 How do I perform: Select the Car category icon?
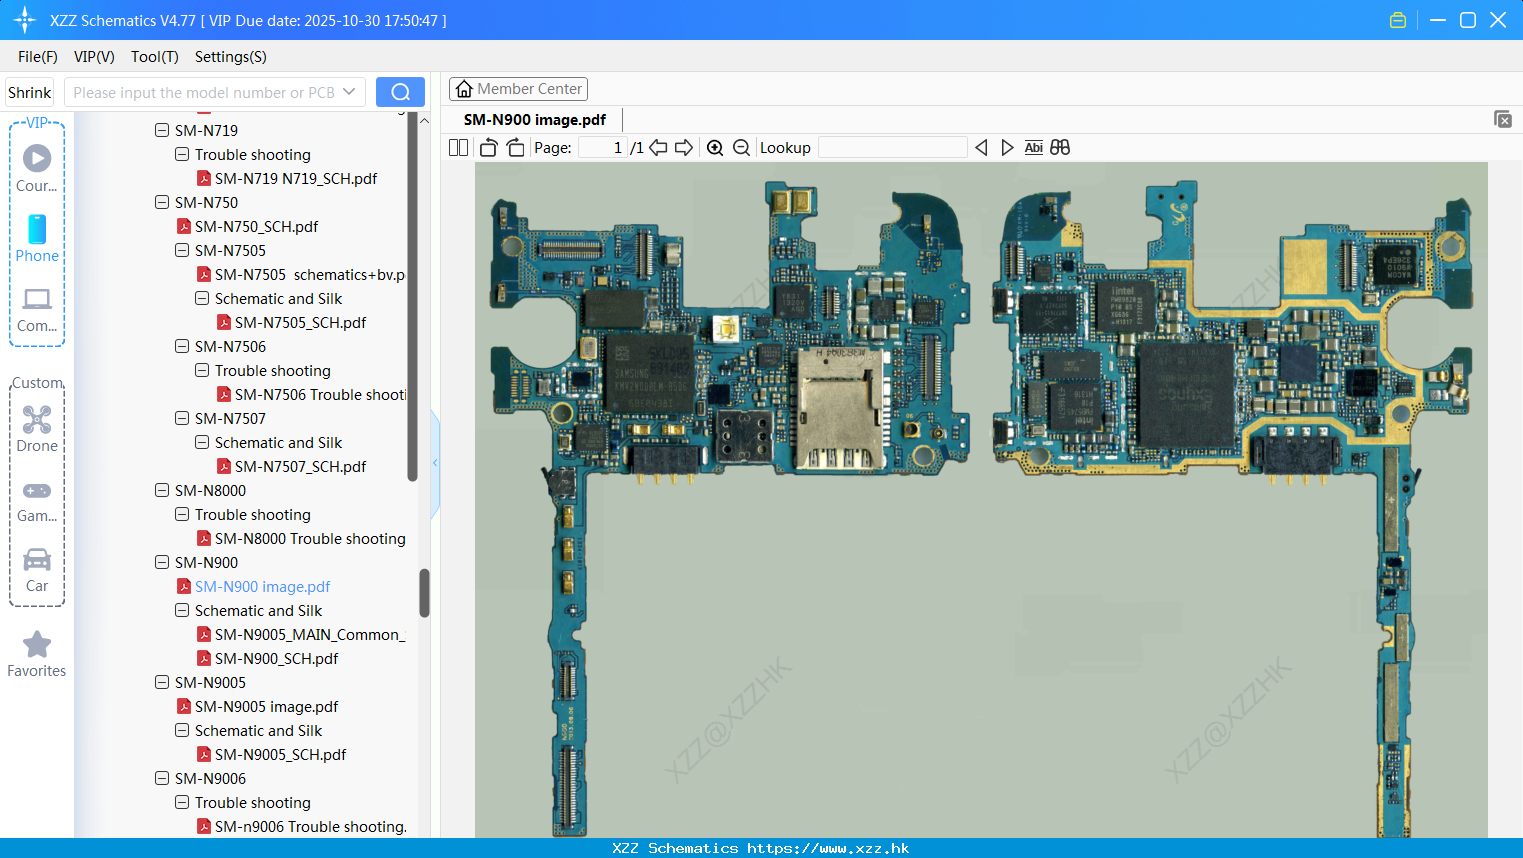coord(37,559)
